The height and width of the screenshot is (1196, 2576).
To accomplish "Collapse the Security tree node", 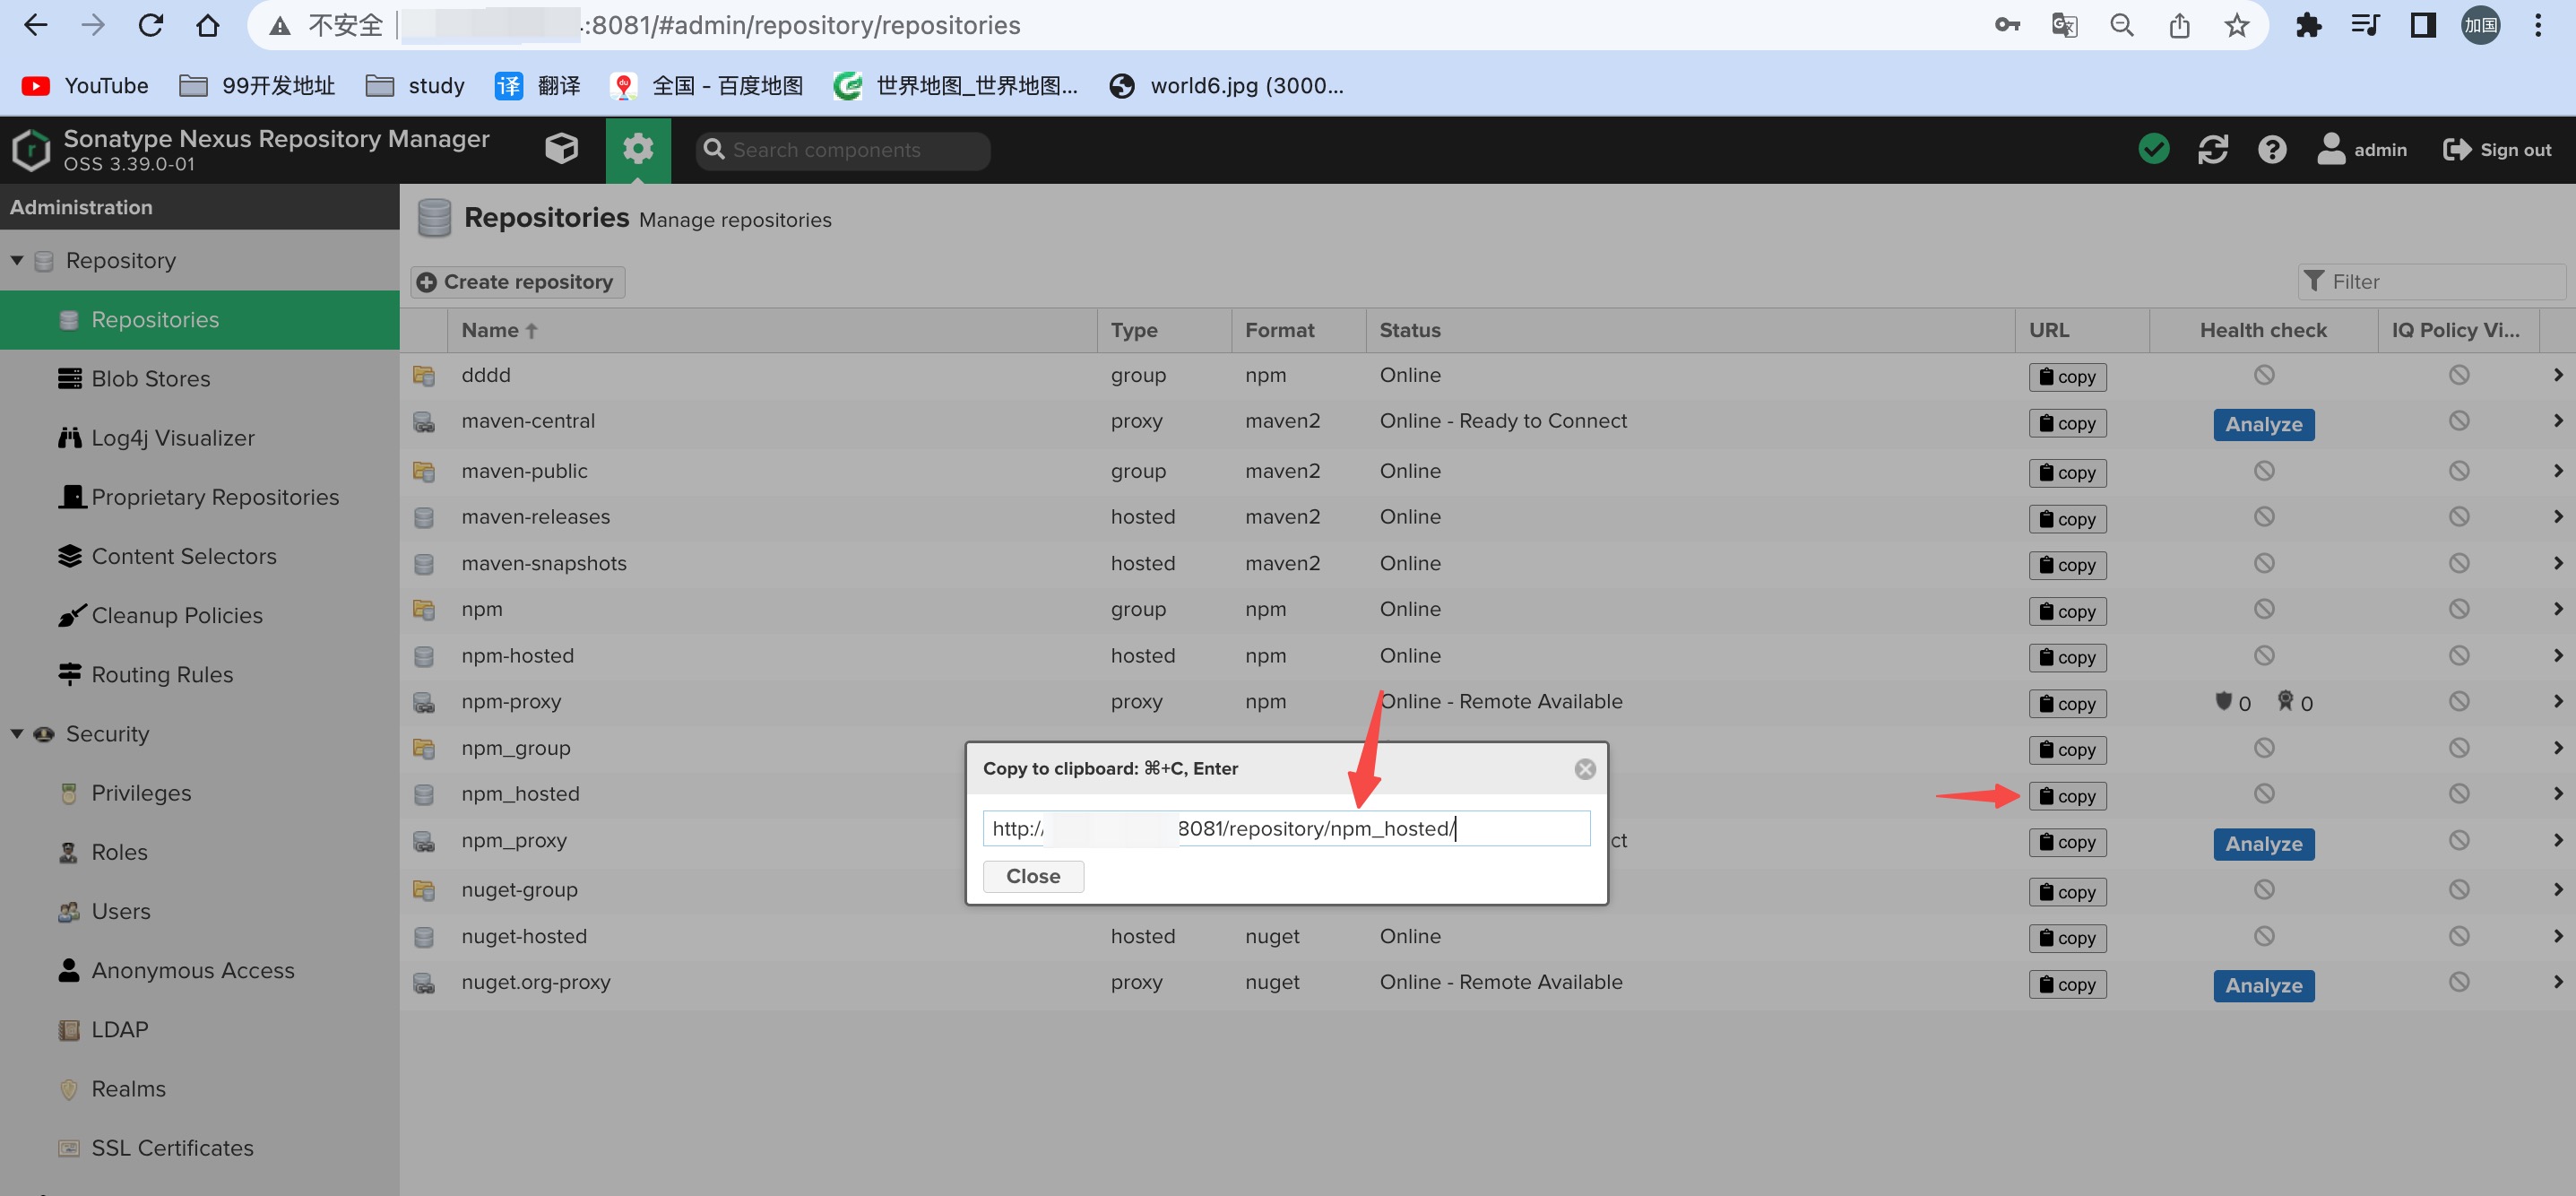I will pyautogui.click(x=17, y=734).
